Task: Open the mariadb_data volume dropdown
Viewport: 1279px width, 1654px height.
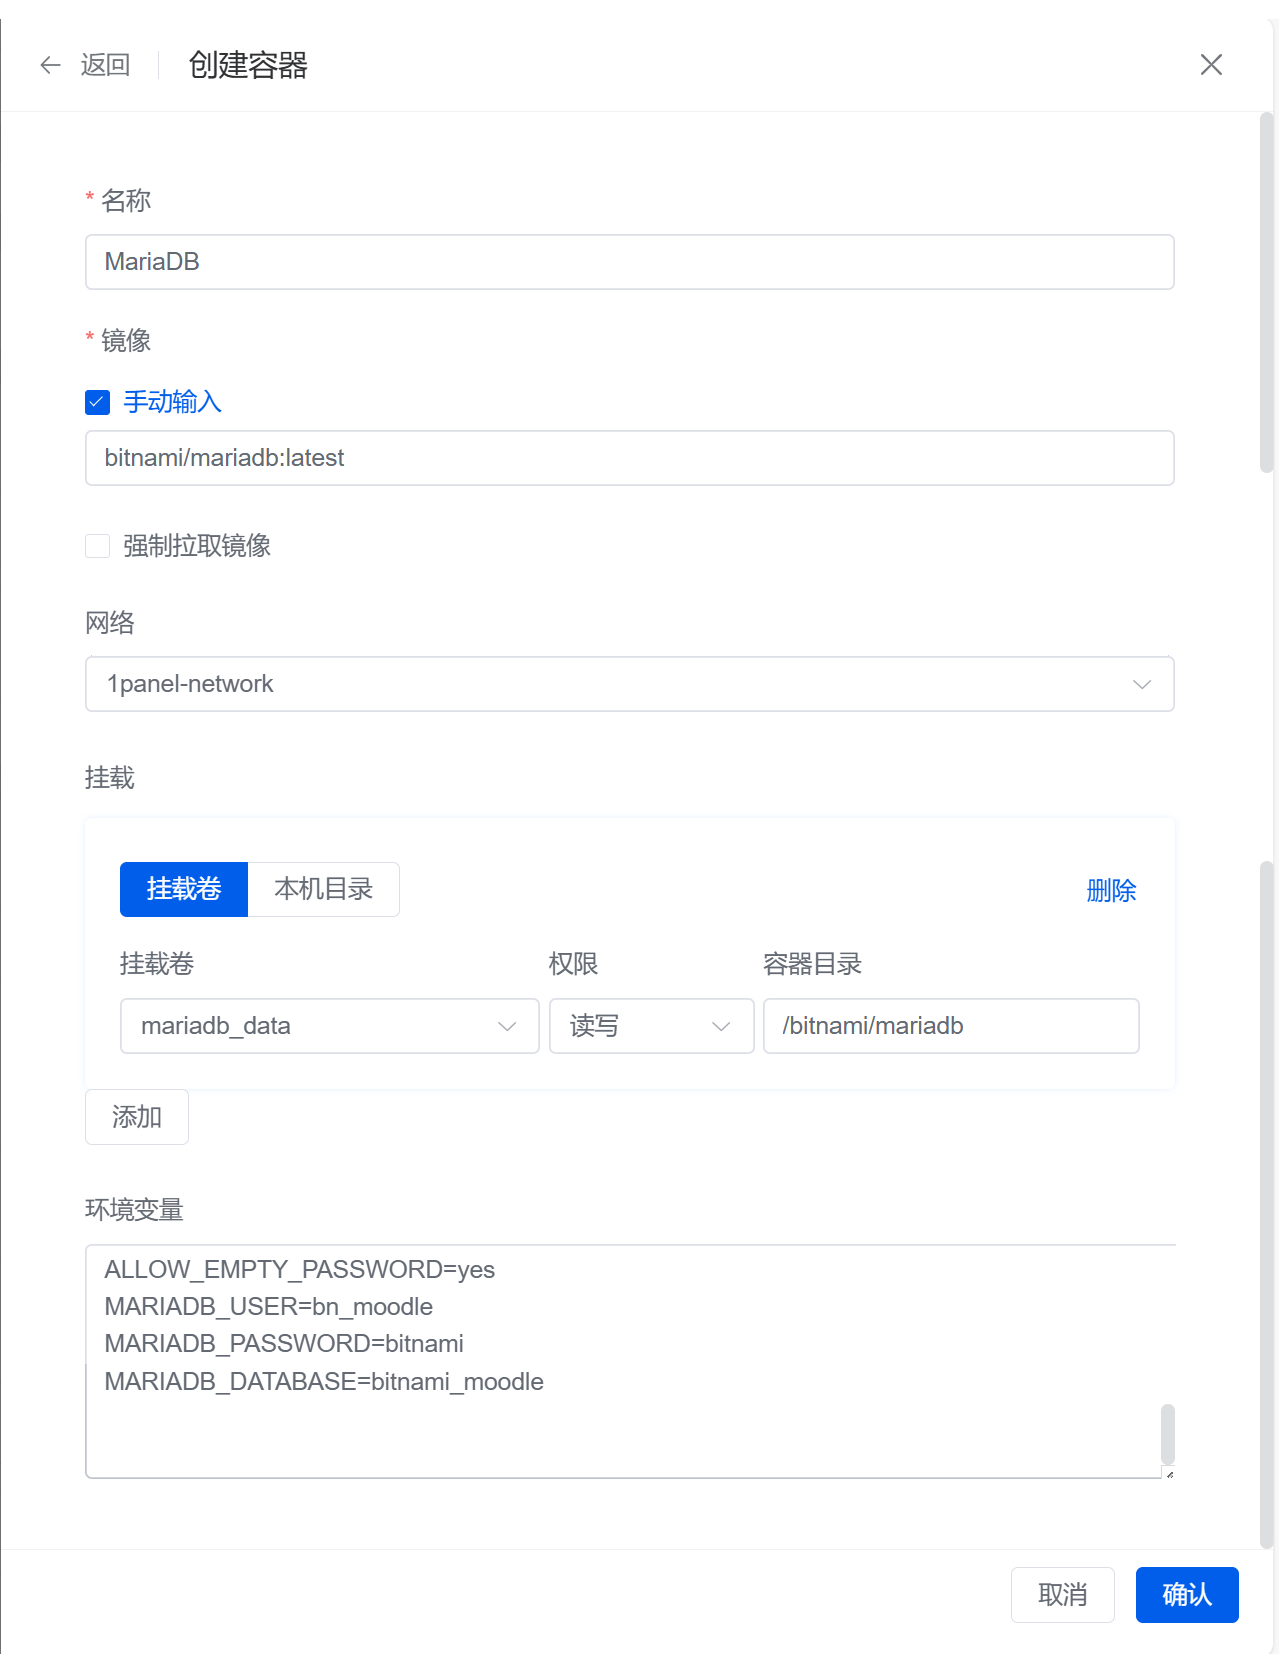Action: click(x=330, y=1026)
